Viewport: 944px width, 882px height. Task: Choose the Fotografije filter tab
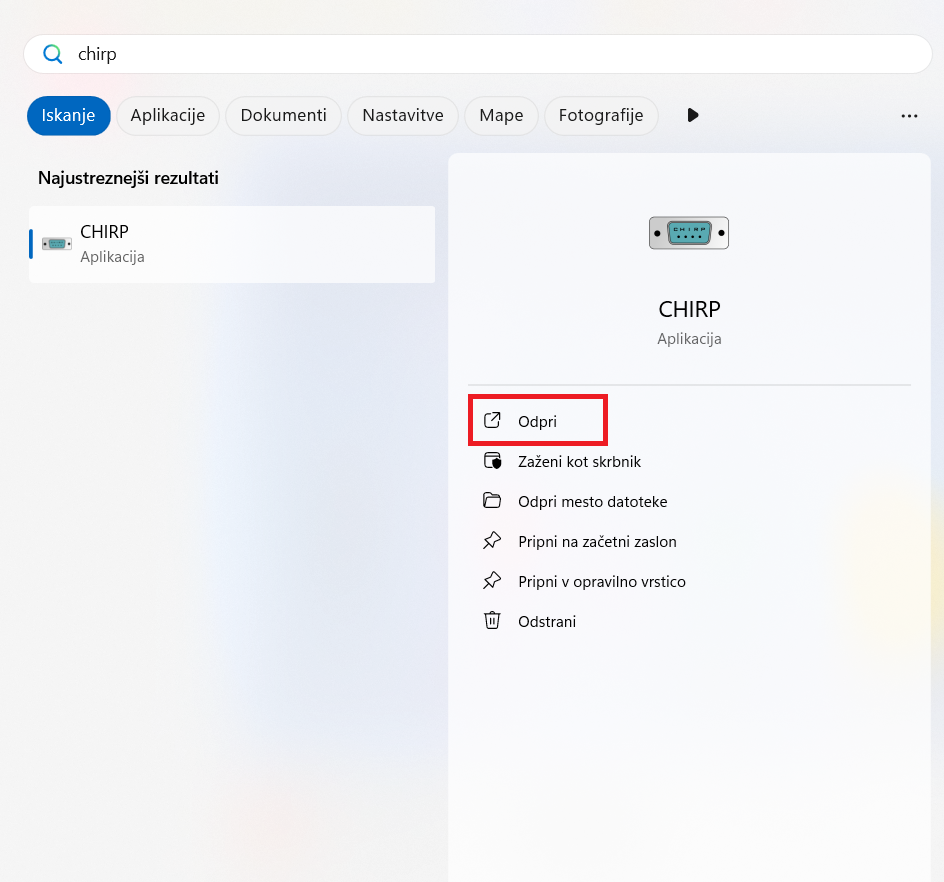601,116
